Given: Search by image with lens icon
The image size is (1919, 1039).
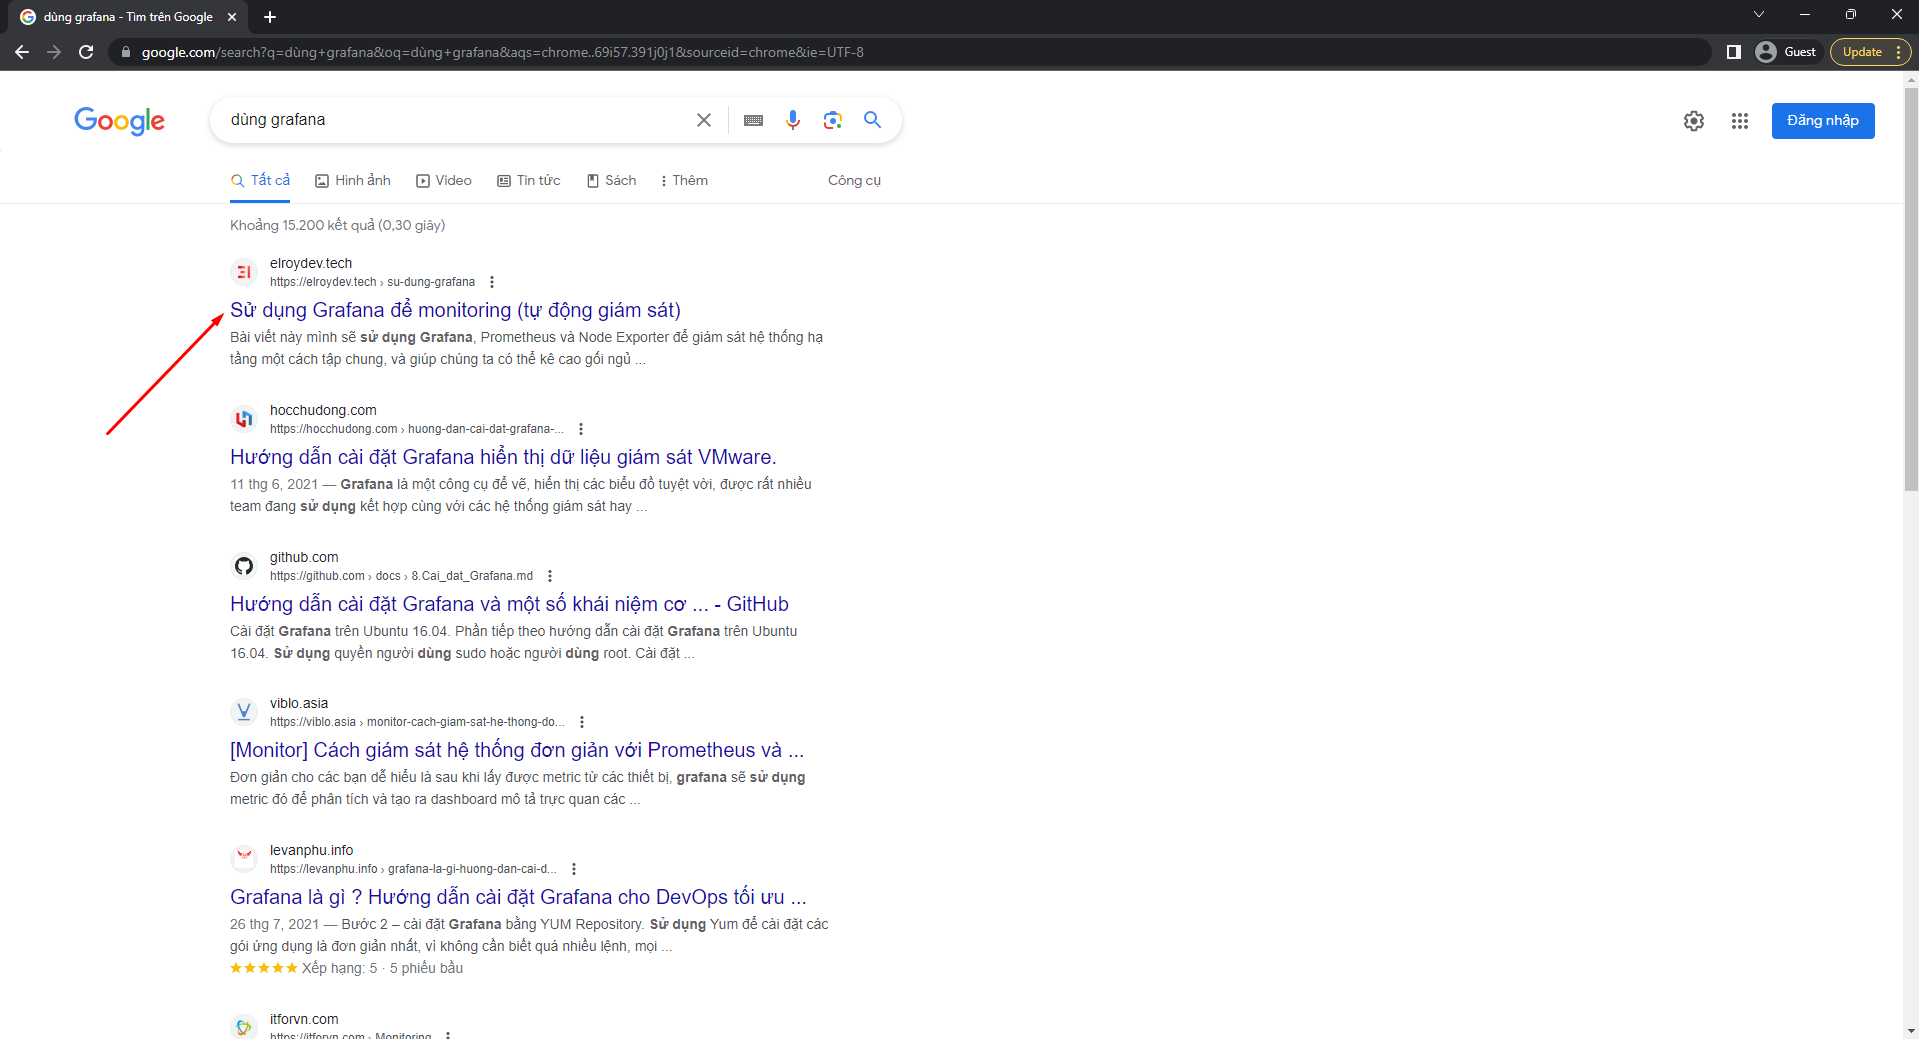Looking at the screenshot, I should click(x=833, y=120).
